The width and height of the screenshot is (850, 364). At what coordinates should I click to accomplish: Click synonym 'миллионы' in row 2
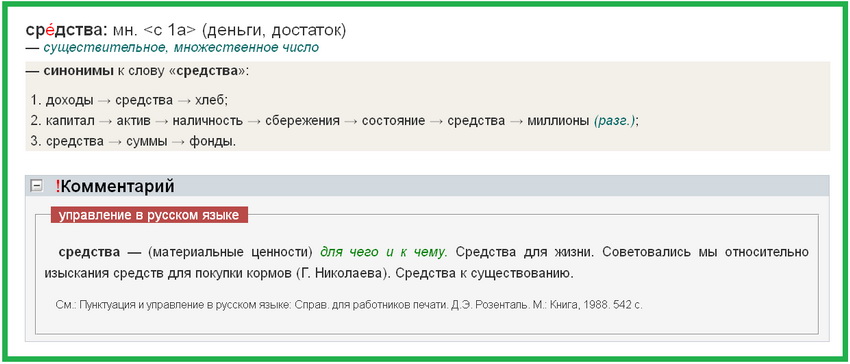click(x=558, y=121)
